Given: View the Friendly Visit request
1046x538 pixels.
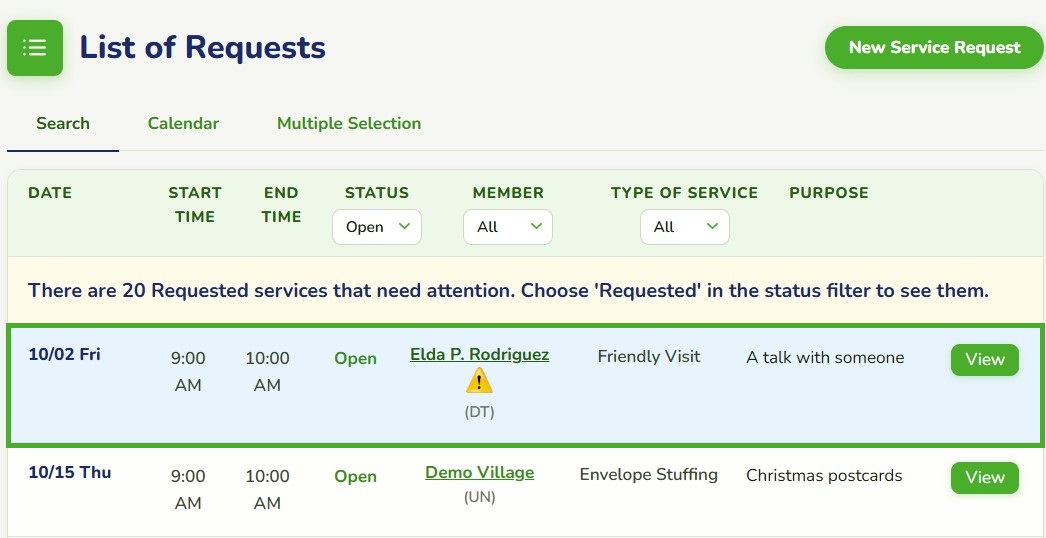Looking at the screenshot, I should [985, 360].
